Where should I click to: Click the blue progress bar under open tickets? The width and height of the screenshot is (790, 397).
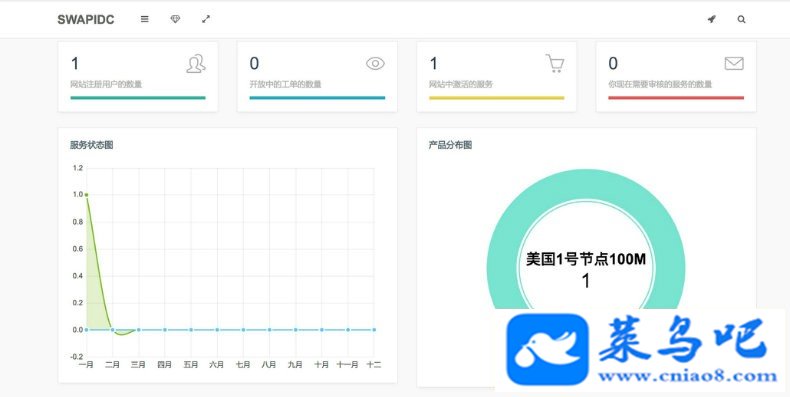click(317, 98)
